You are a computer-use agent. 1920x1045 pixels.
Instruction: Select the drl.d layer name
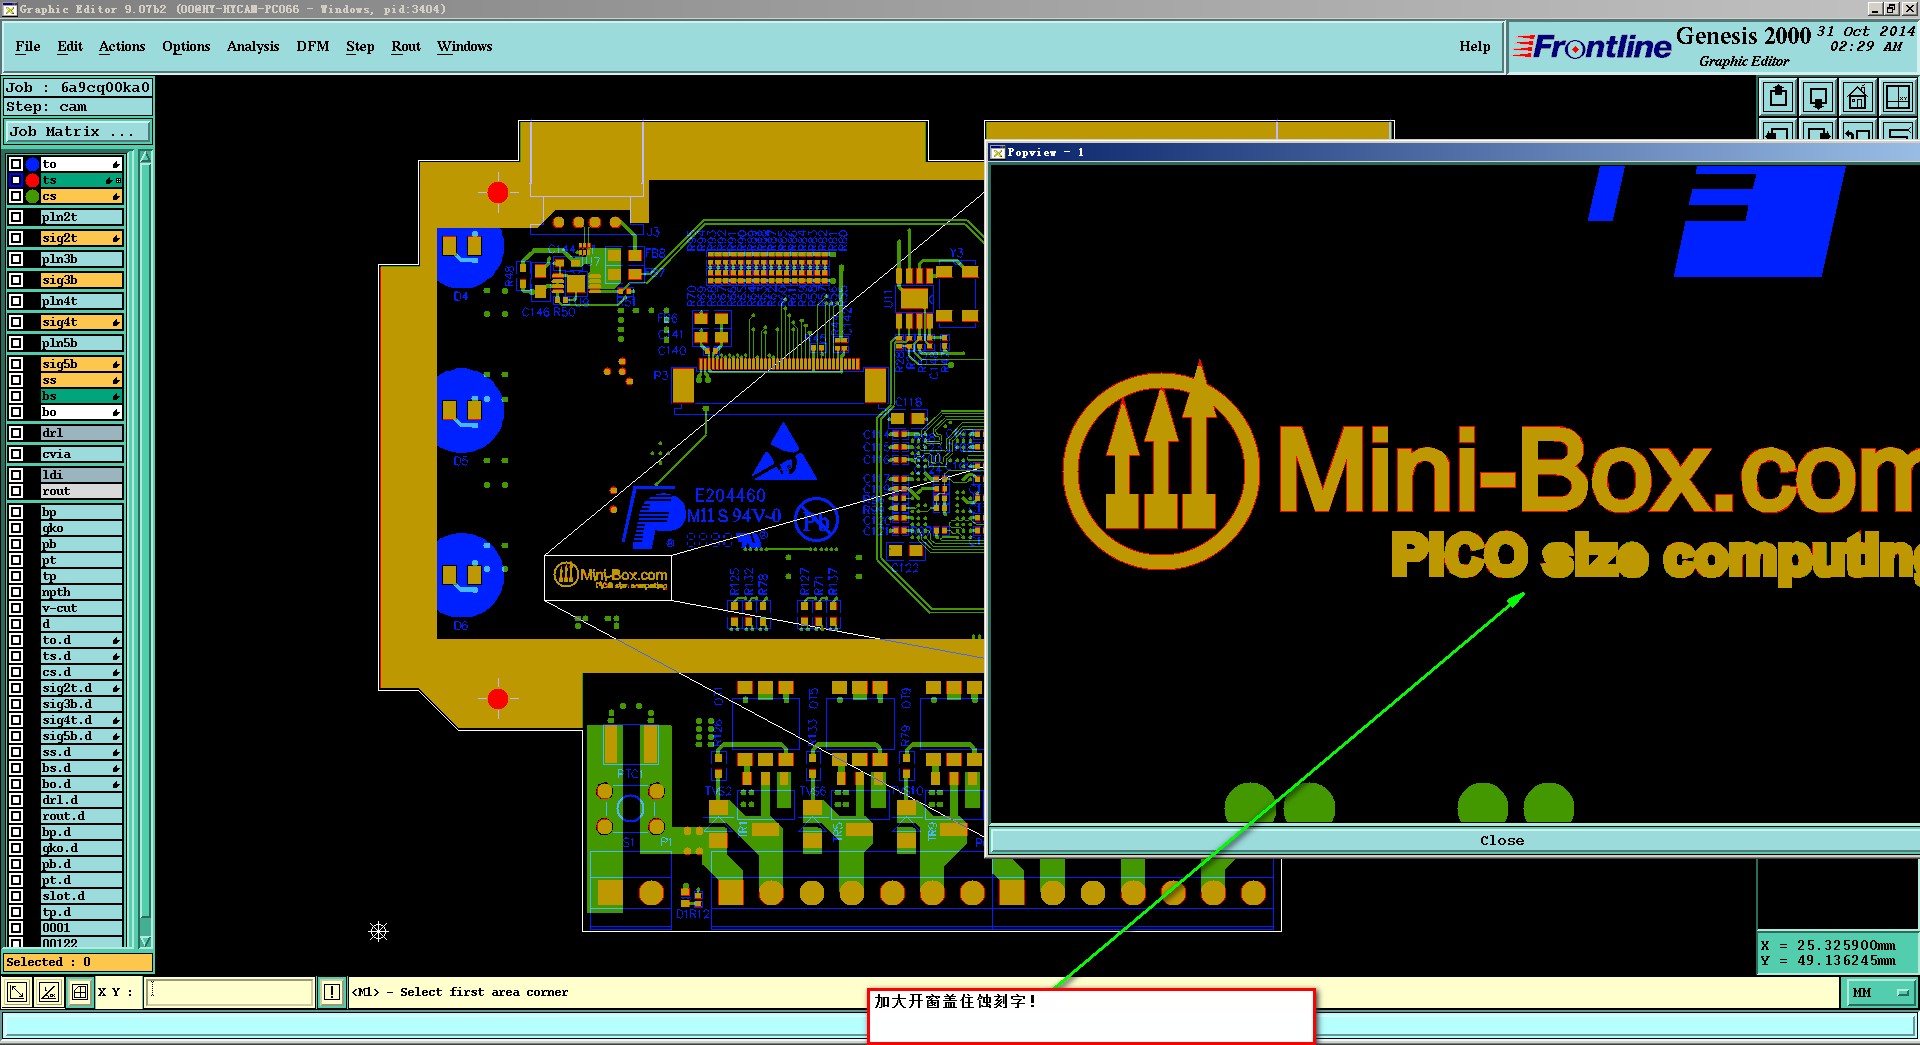[81, 800]
